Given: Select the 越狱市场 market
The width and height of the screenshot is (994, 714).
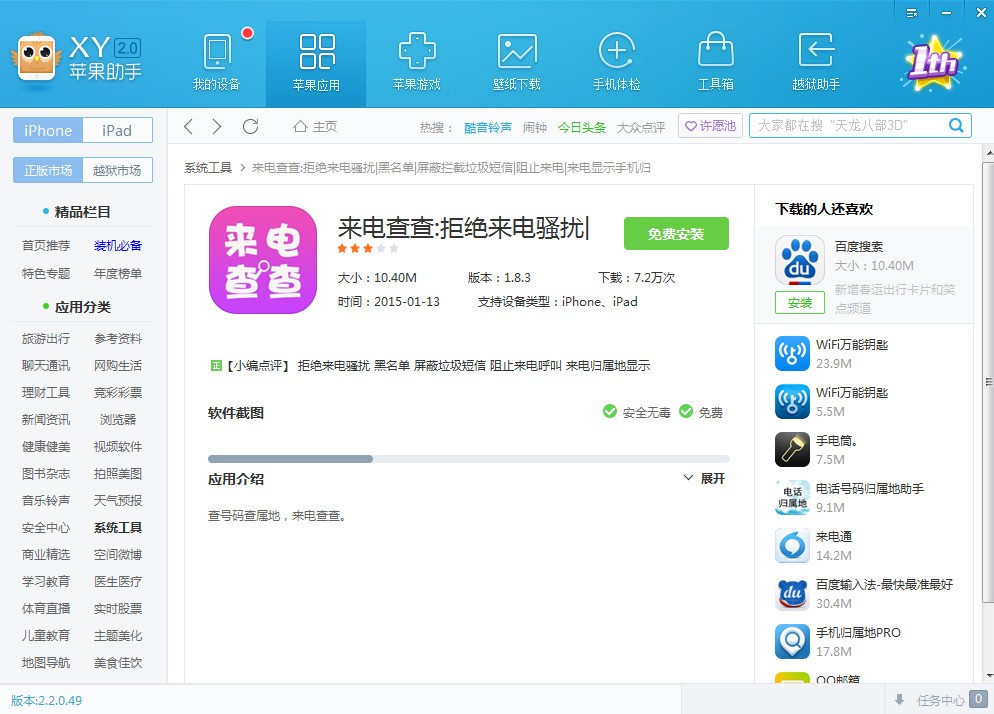Looking at the screenshot, I should tap(117, 171).
